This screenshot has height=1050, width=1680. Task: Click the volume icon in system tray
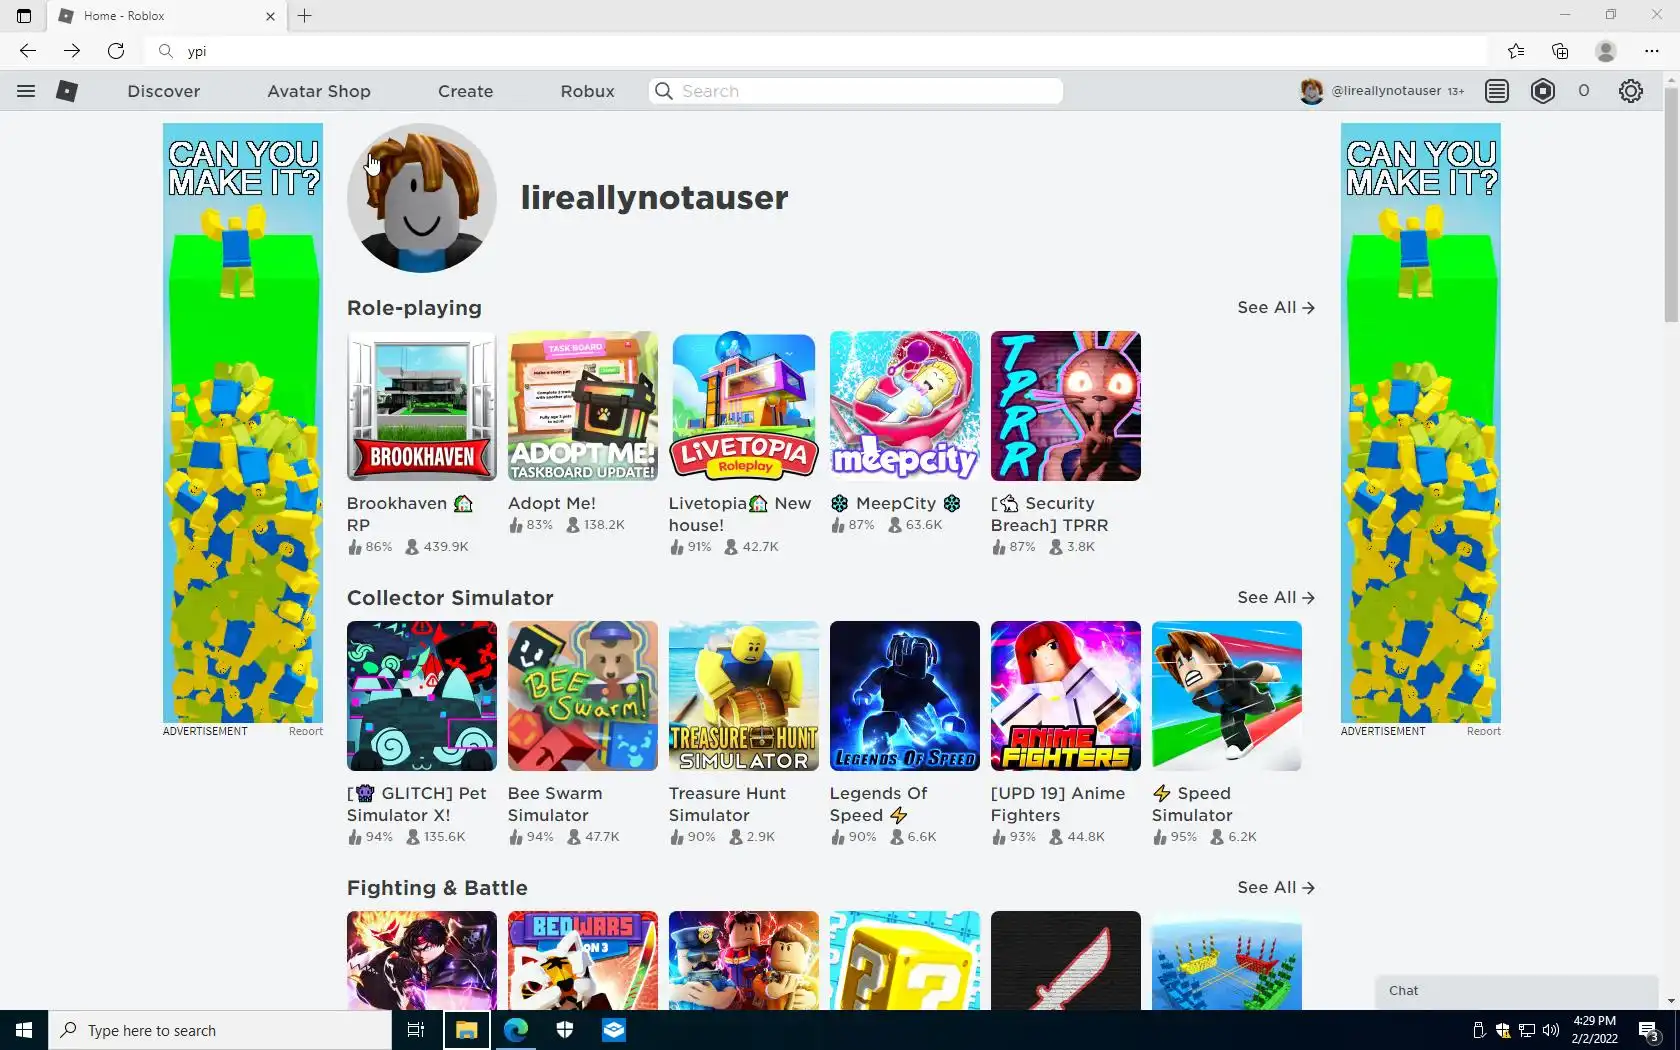tap(1551, 1030)
